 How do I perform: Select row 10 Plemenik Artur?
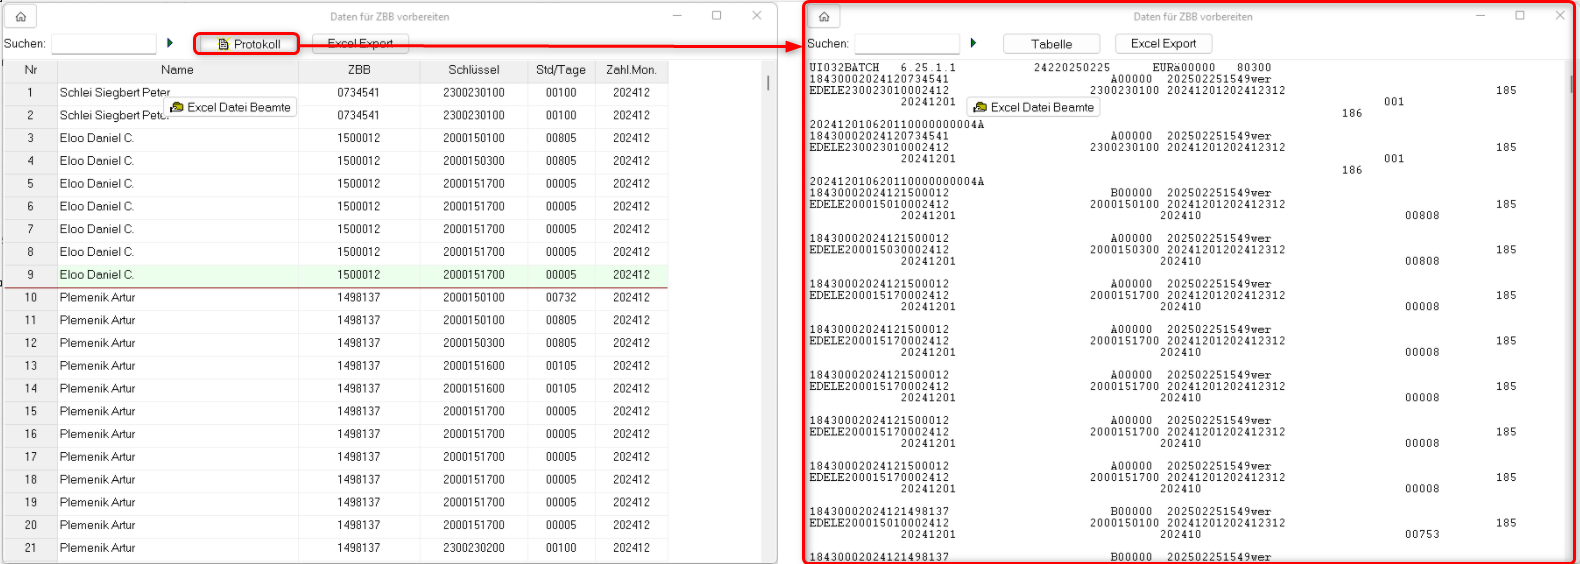(97, 297)
